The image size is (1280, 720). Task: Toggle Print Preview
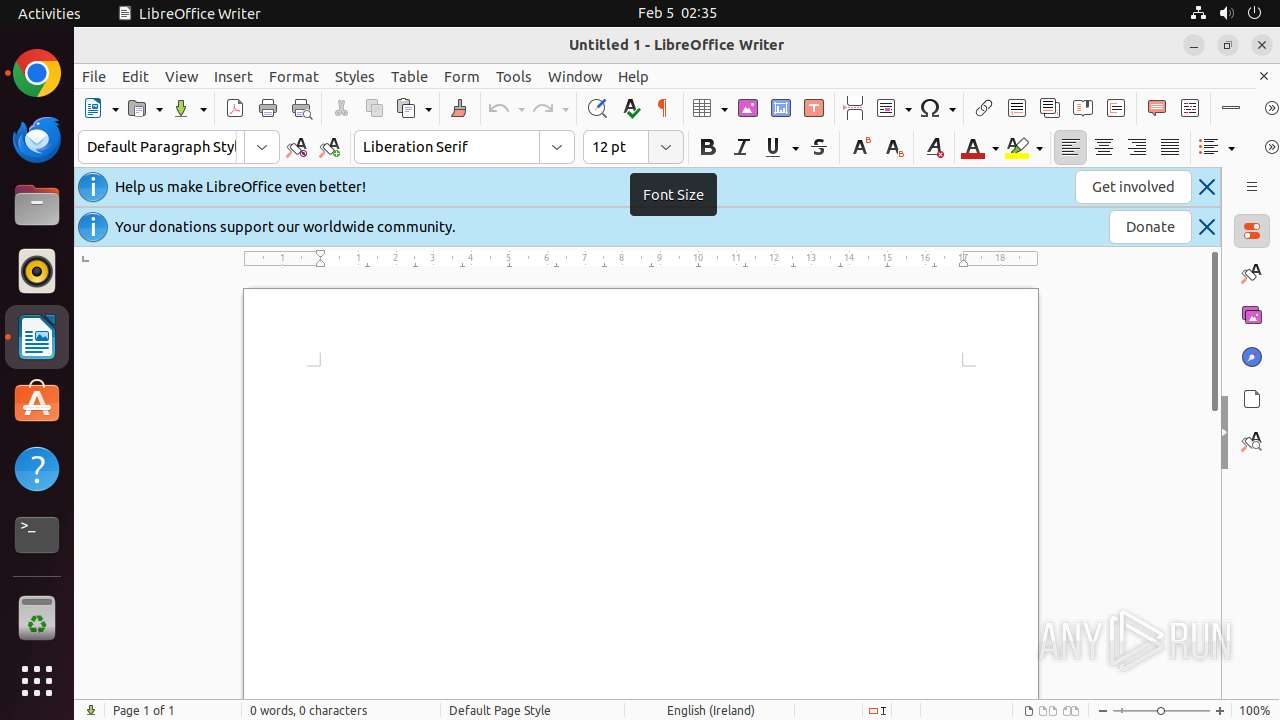point(301,109)
